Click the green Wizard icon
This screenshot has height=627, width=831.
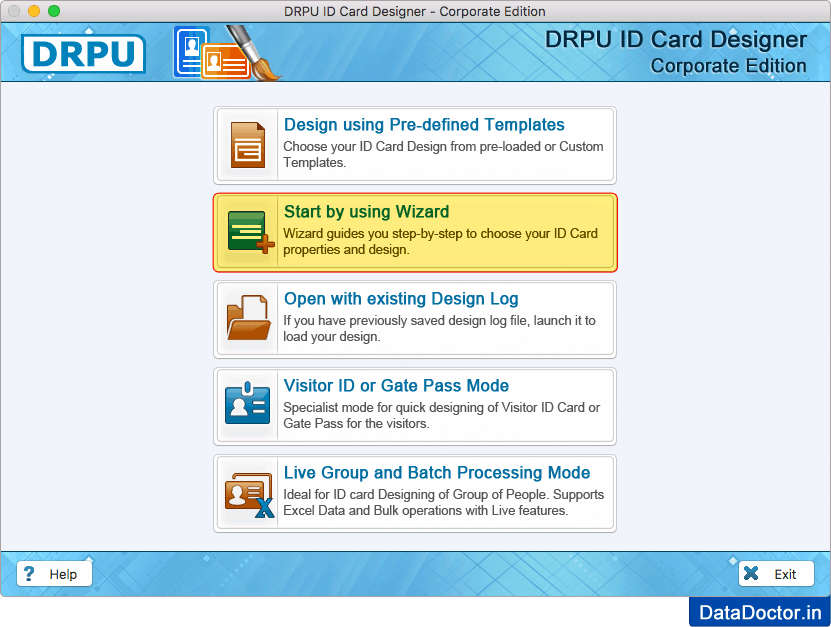(251, 232)
